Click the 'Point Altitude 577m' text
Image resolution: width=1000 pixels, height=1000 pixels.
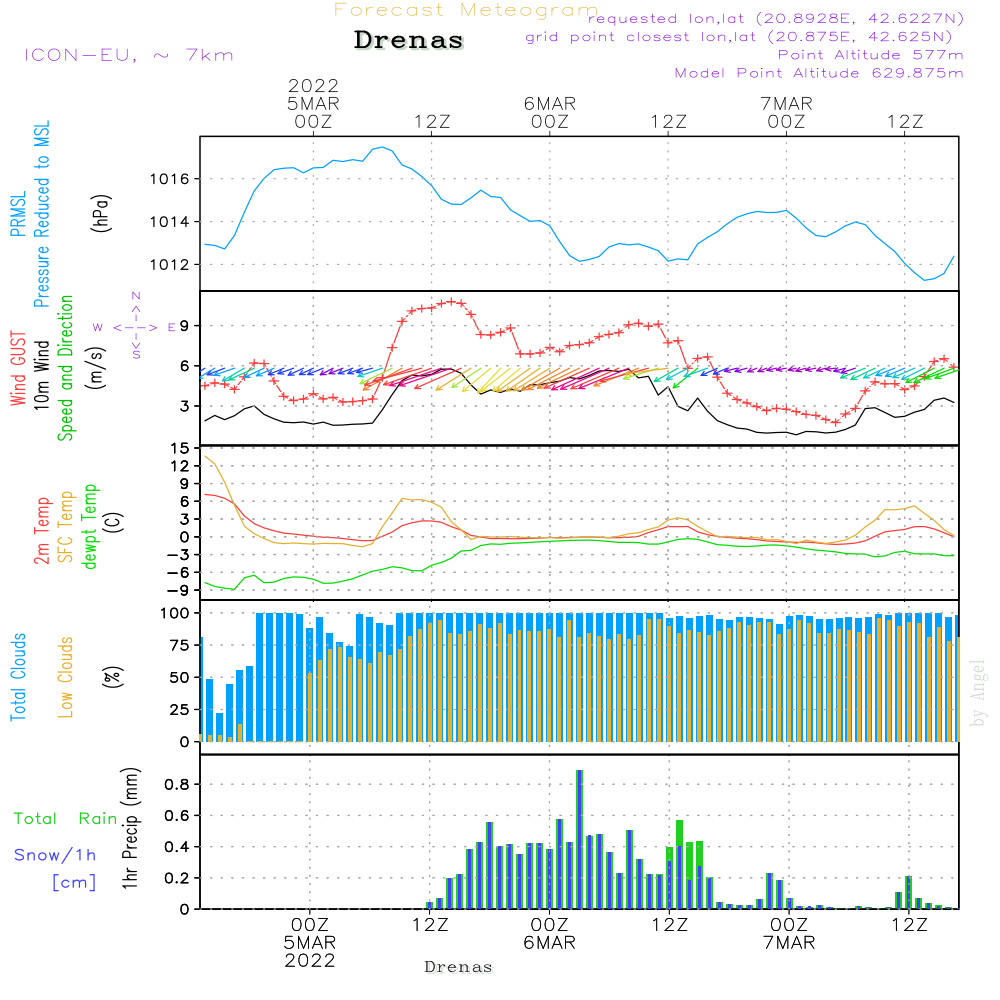pyautogui.click(x=870, y=55)
